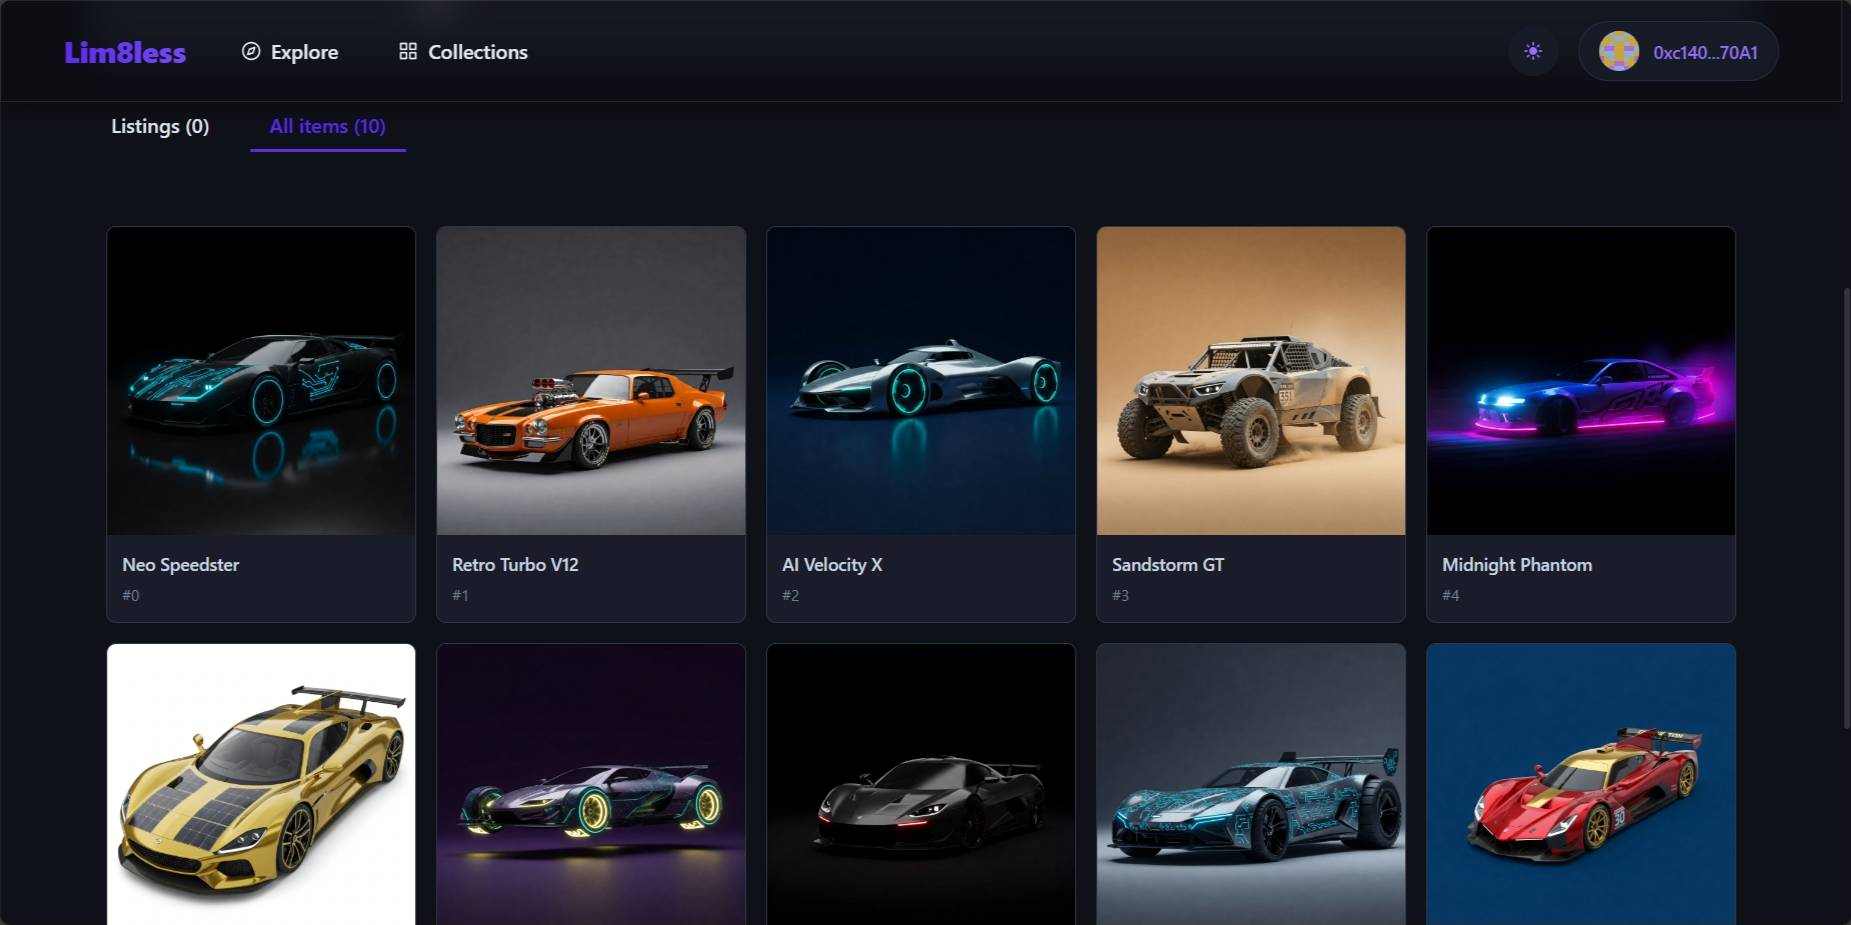Screen dimensions: 1851x925
Task: Toggle light/dark theme sun button
Action: pyautogui.click(x=1532, y=52)
